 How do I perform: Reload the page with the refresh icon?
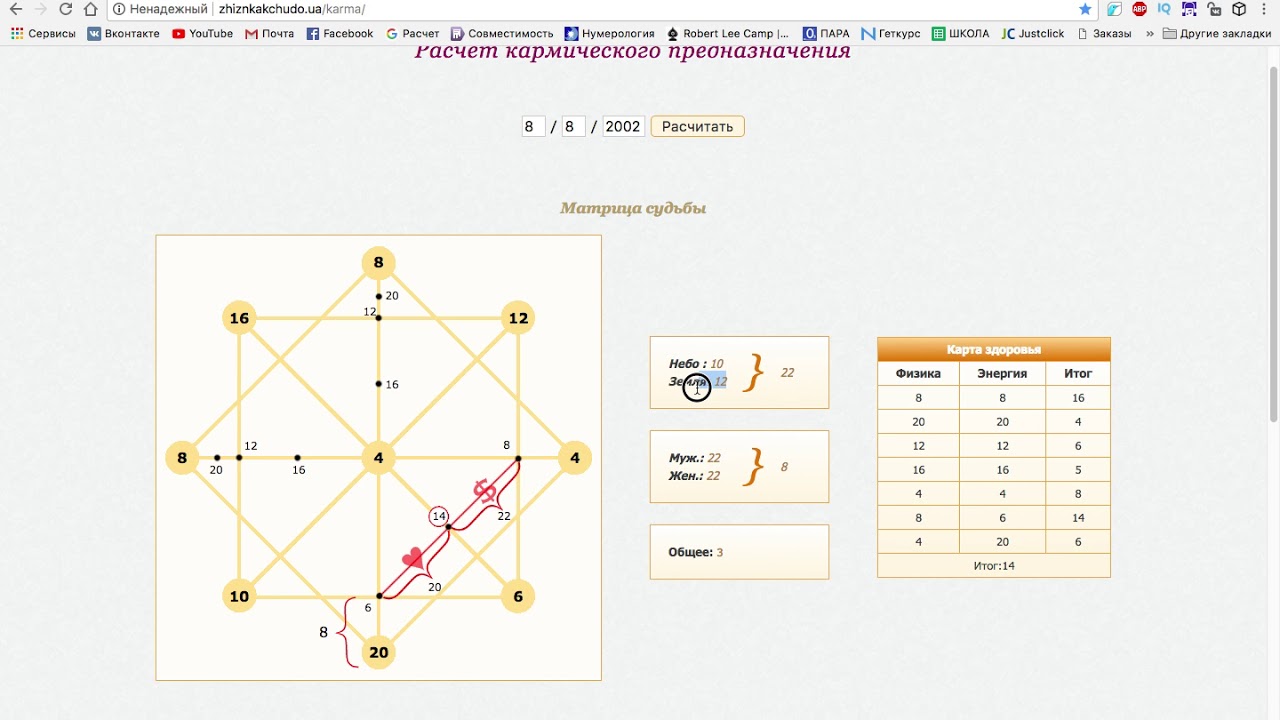(x=66, y=9)
